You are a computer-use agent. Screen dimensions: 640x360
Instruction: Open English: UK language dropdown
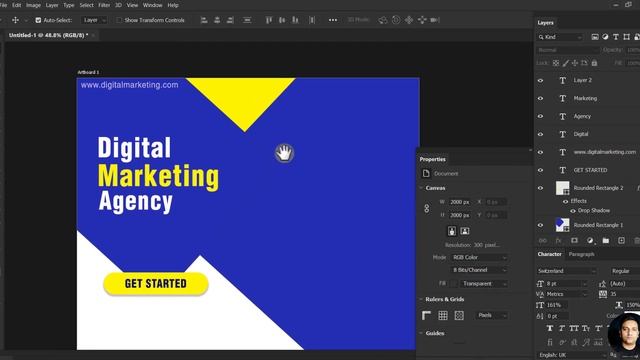pos(571,355)
